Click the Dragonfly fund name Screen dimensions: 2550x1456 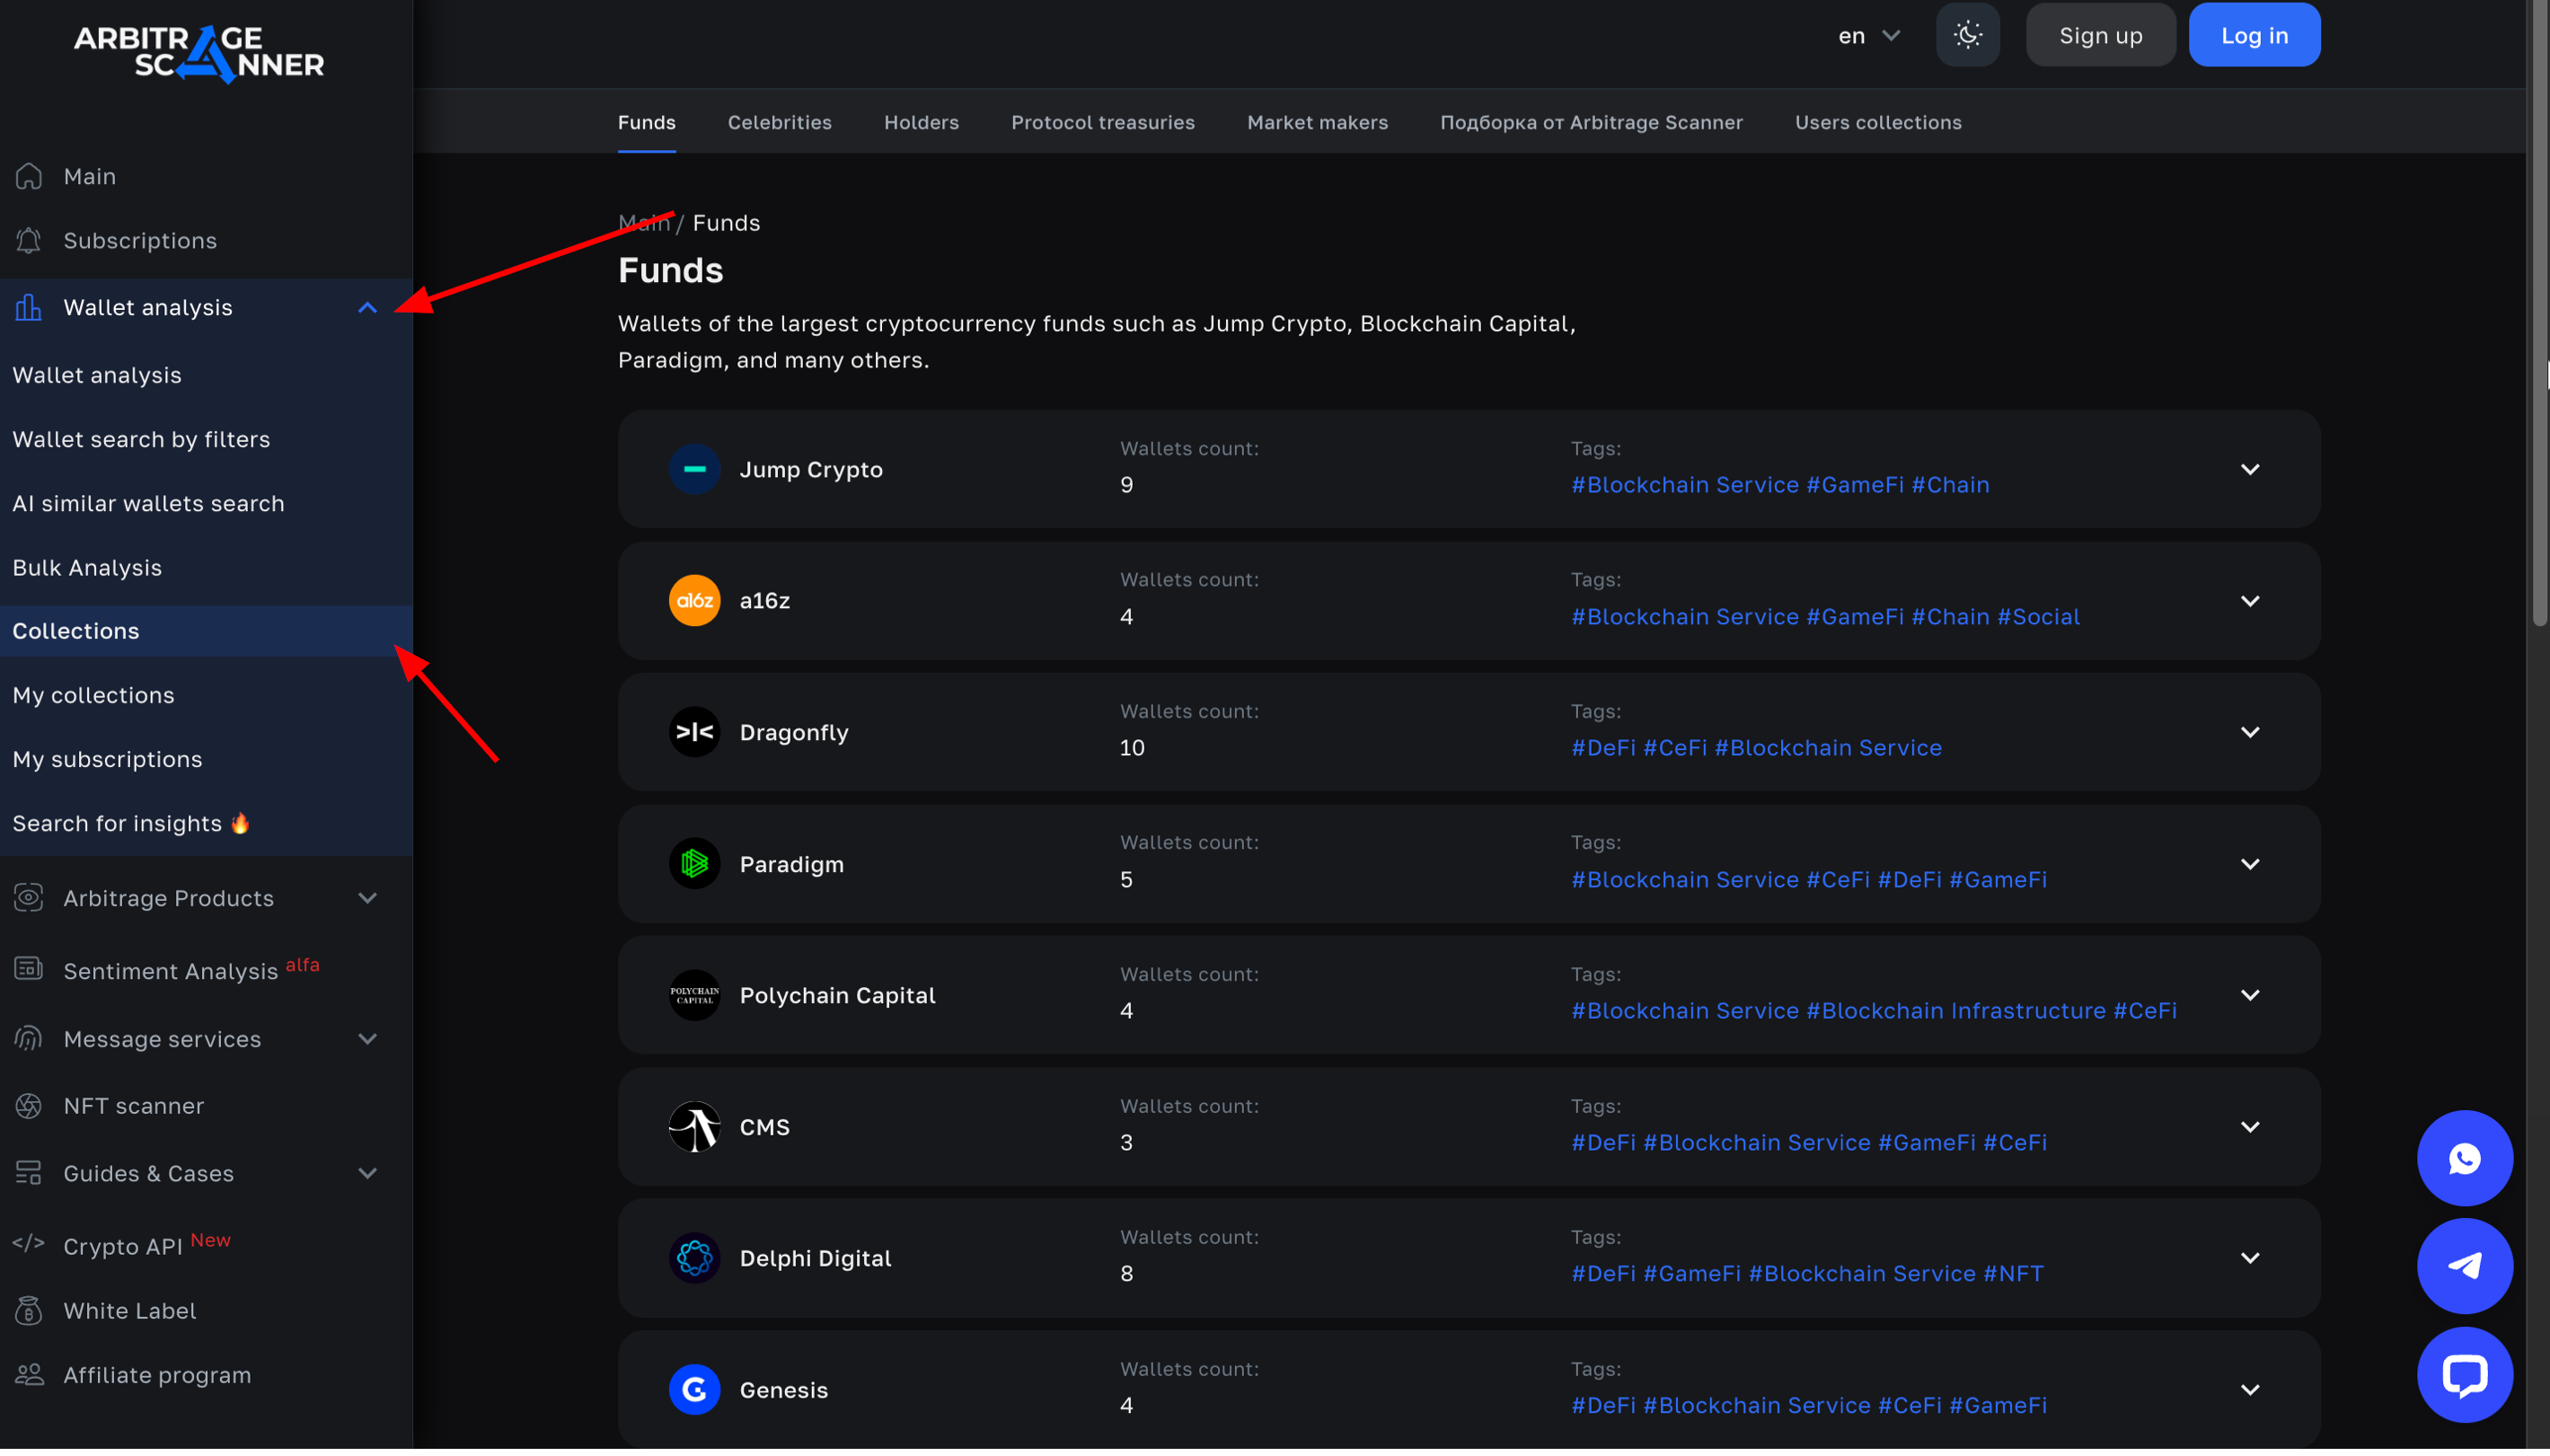pos(794,733)
